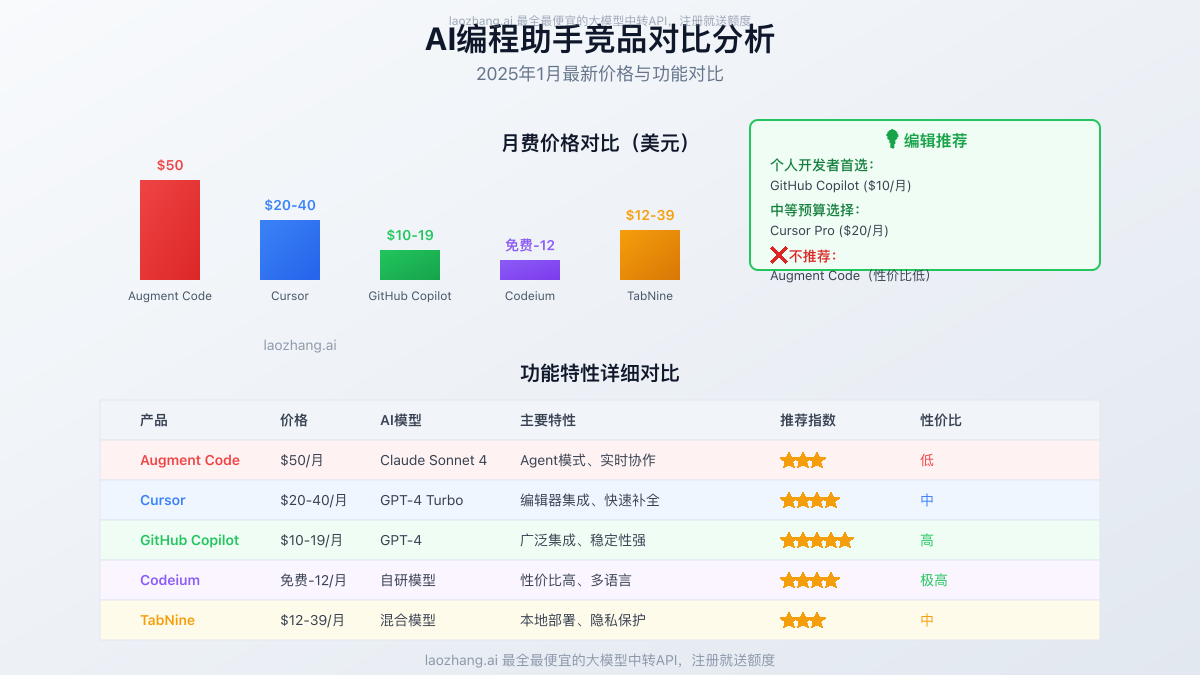1200x675 pixels.
Task: Click Cursor Pro ($20/月) recommendation text
Action: (x=829, y=230)
